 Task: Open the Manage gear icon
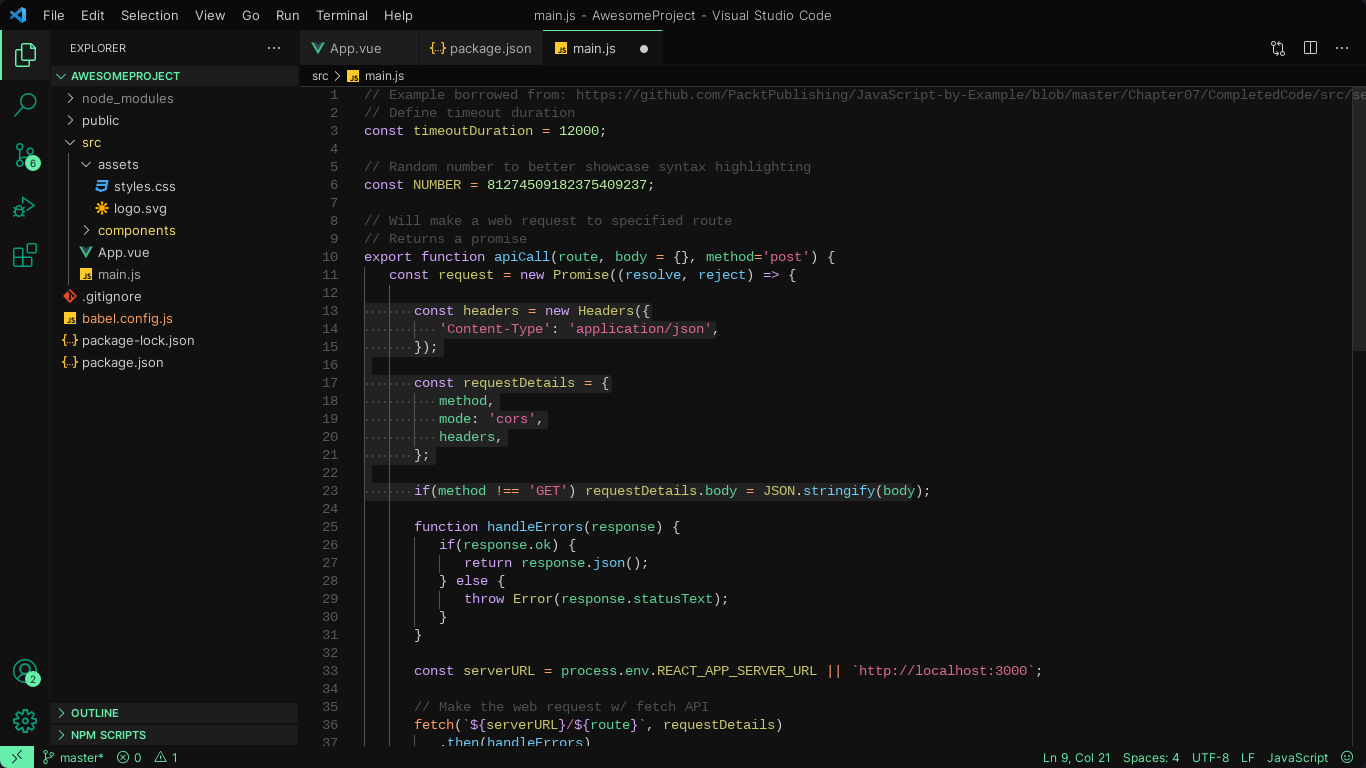[25, 720]
